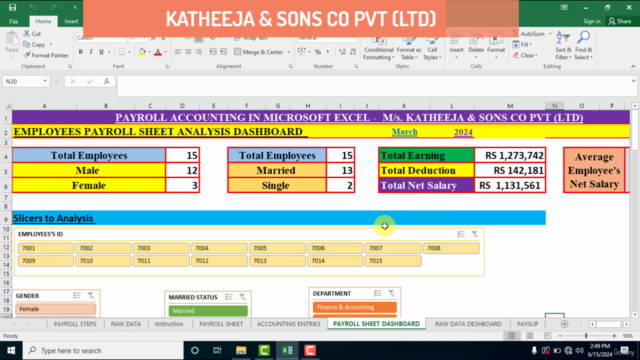Open the File tab

click(13, 21)
